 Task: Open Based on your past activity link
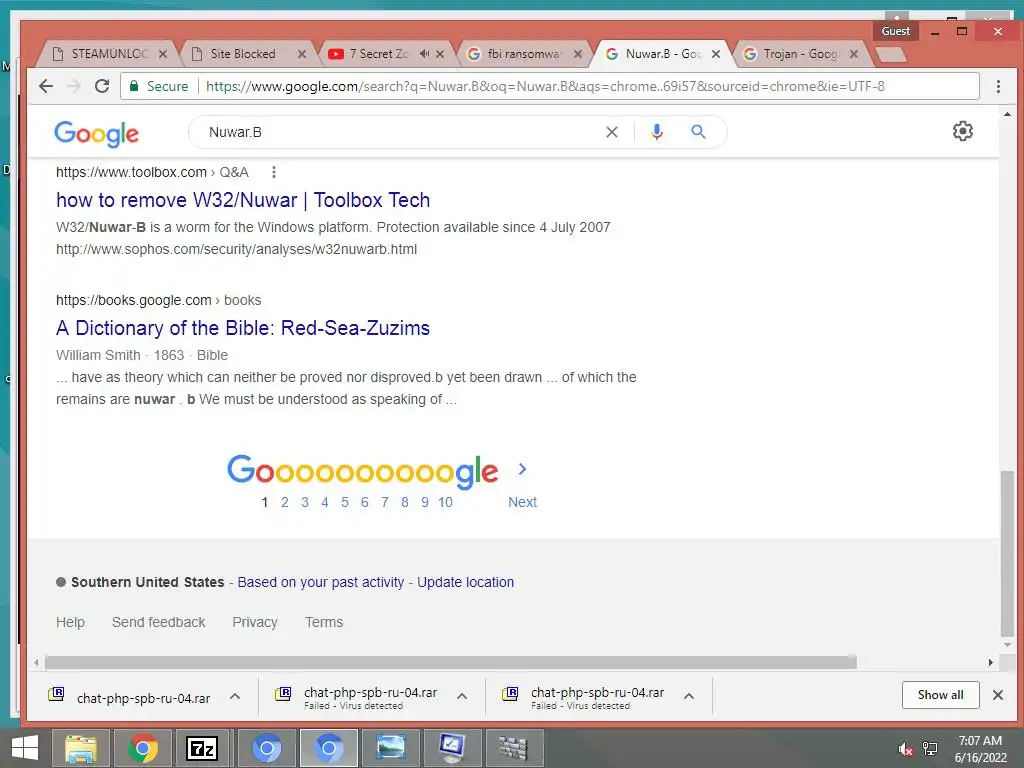click(321, 582)
